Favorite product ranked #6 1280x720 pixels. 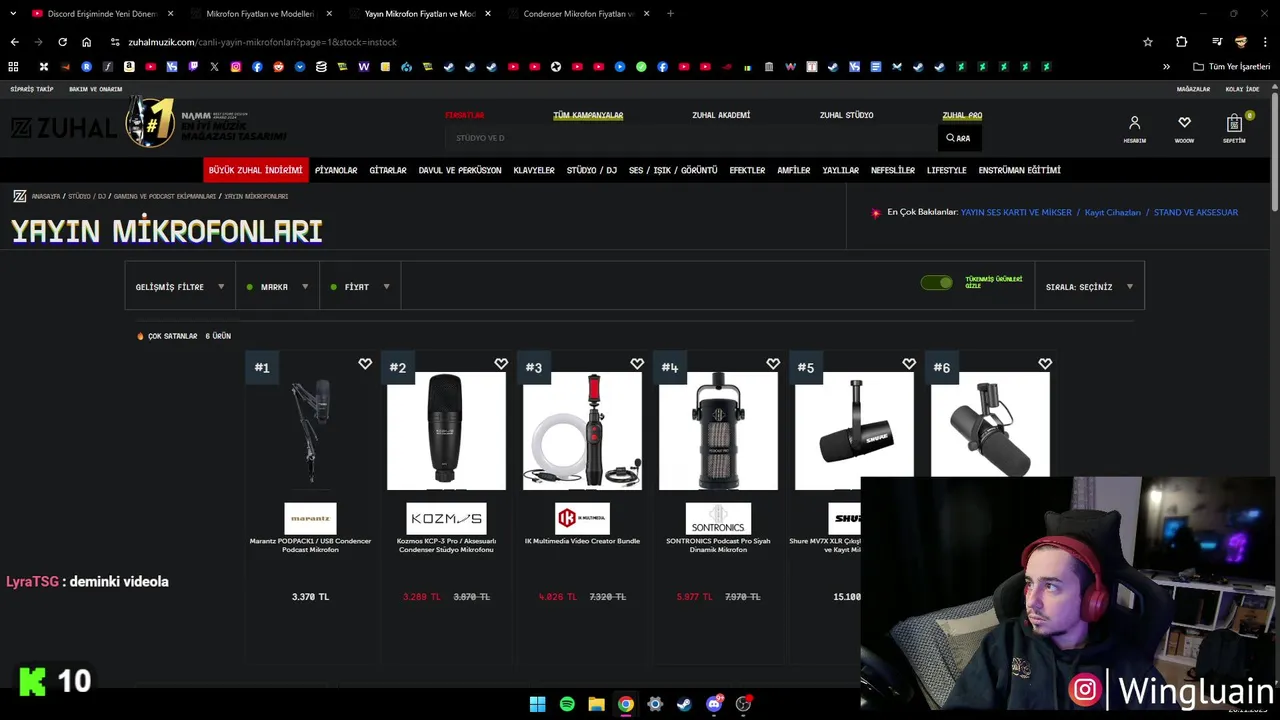[1045, 364]
